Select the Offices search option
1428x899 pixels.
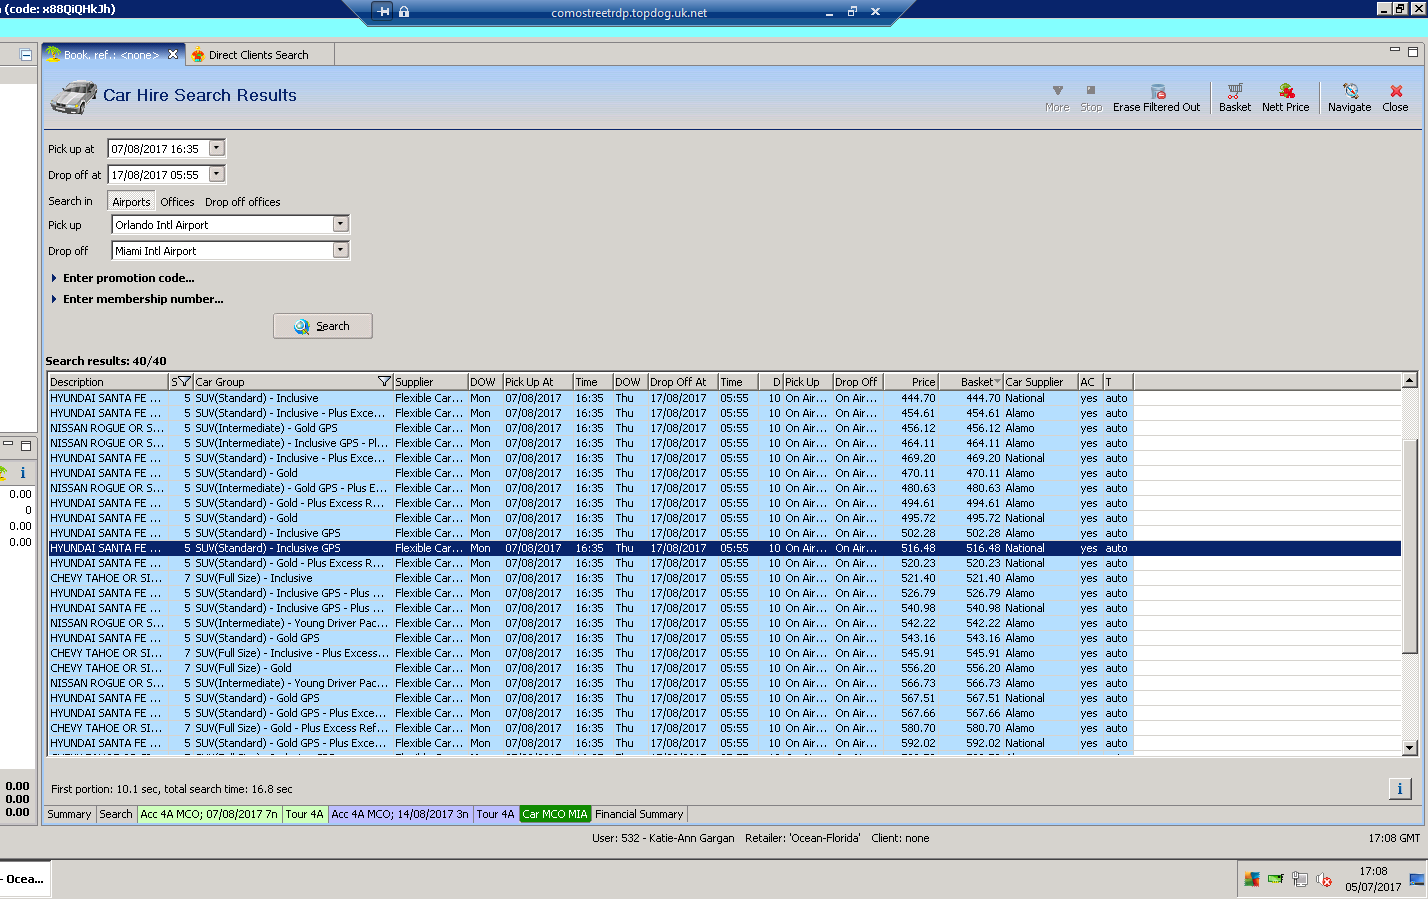click(x=177, y=202)
